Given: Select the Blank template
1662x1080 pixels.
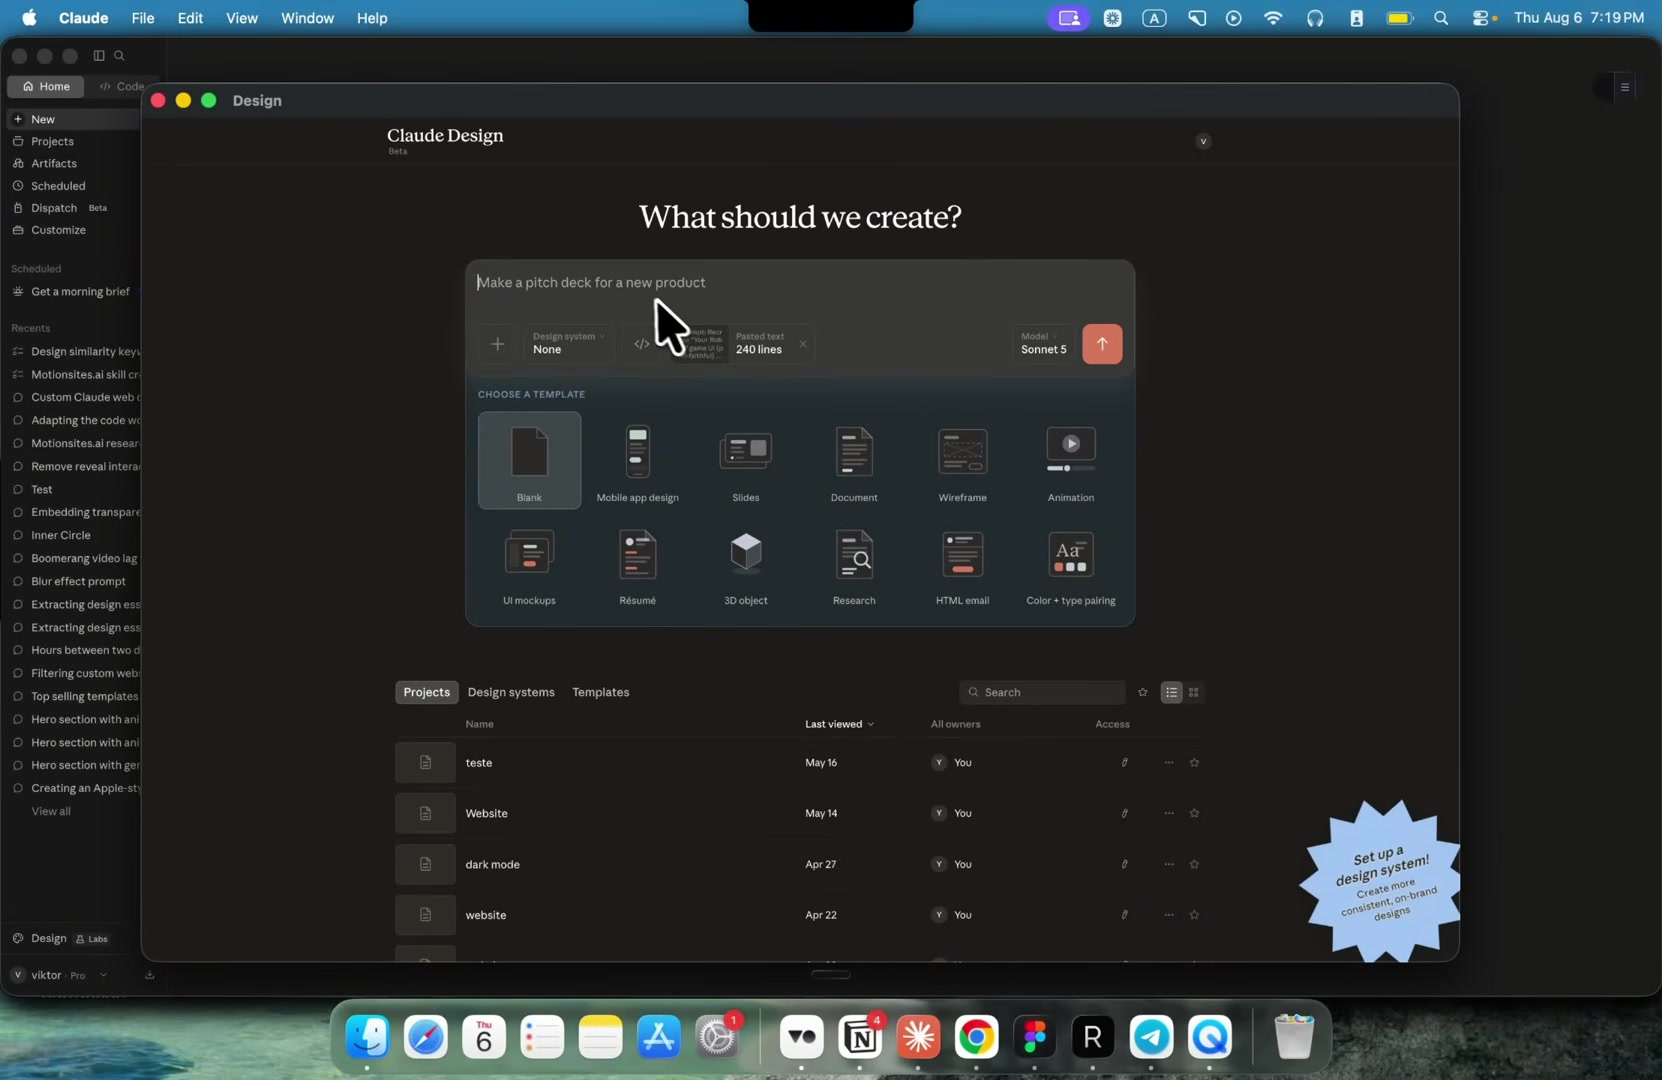Looking at the screenshot, I should 529,460.
